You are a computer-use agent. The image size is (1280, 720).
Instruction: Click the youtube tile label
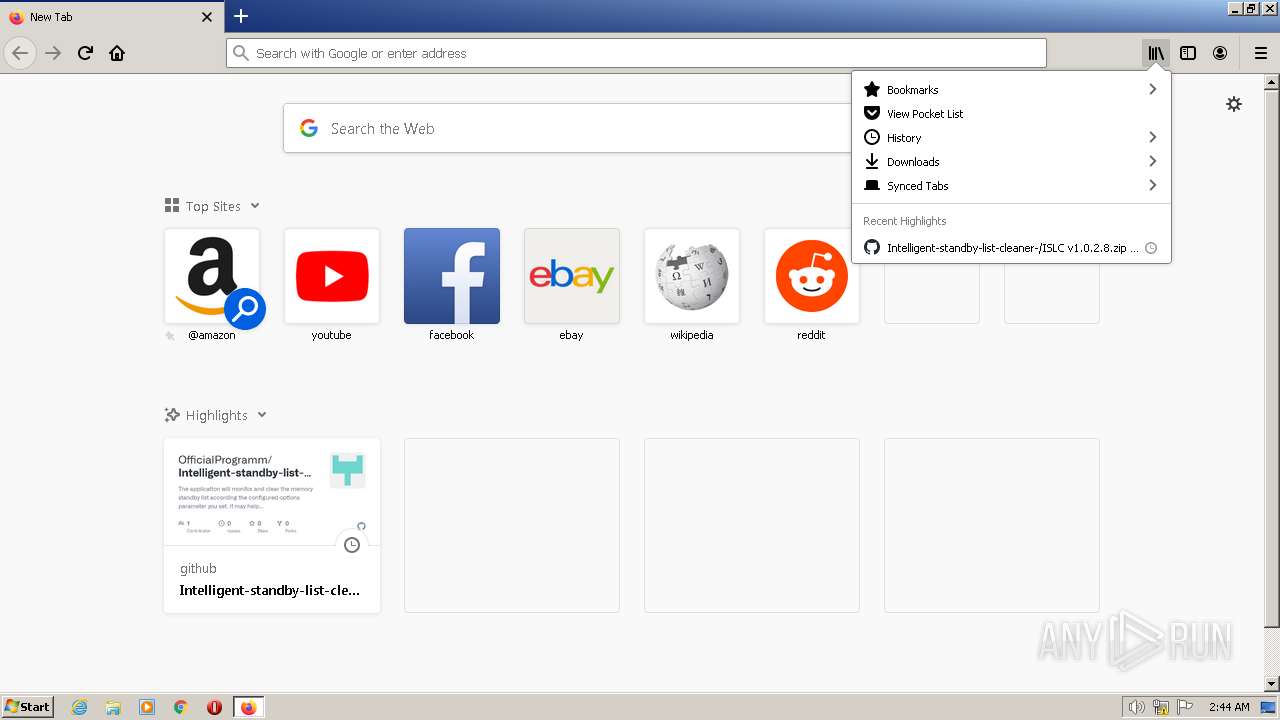[331, 335]
